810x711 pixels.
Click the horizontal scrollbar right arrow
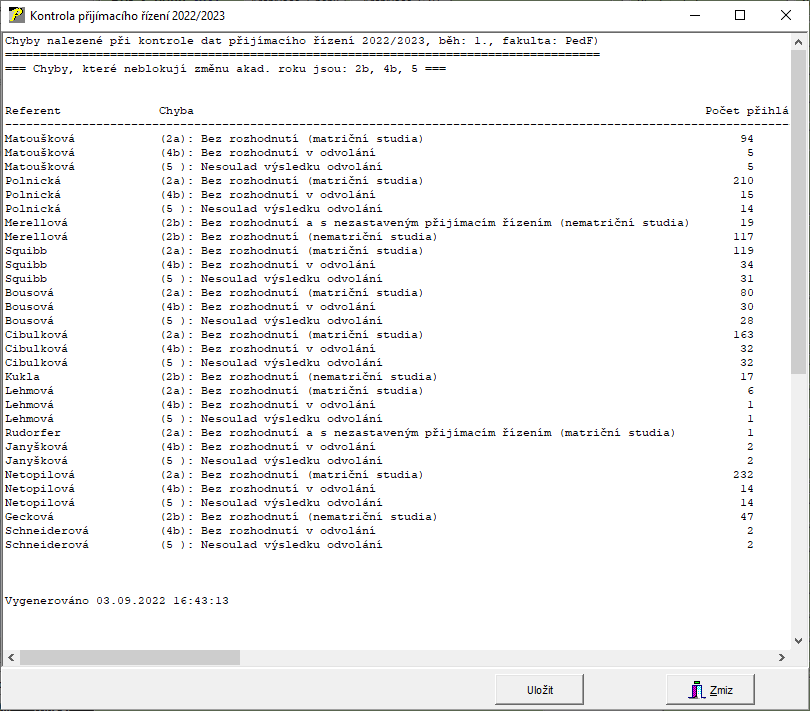coord(783,657)
